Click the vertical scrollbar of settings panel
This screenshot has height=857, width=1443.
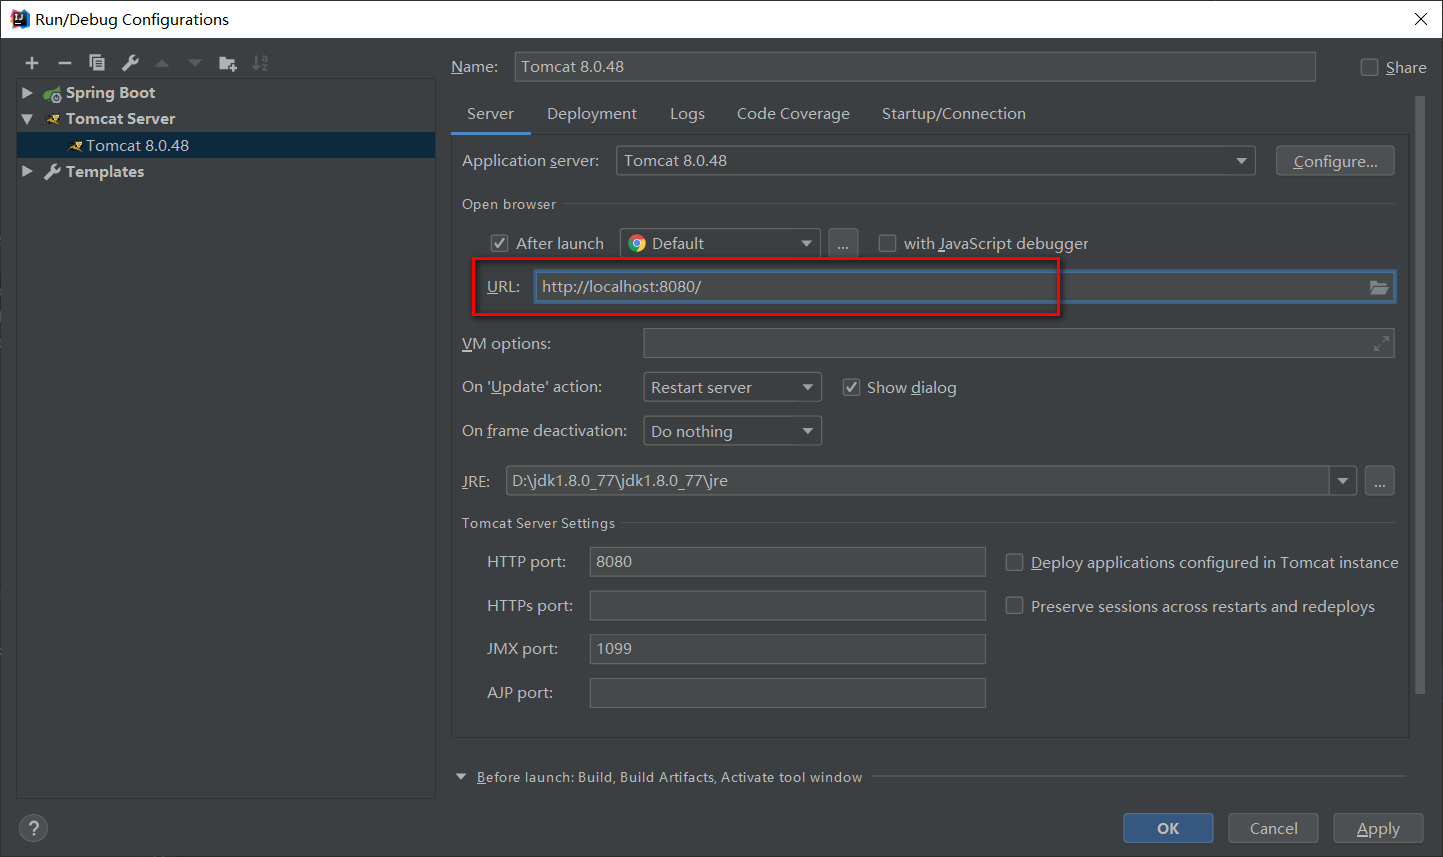(x=1420, y=395)
